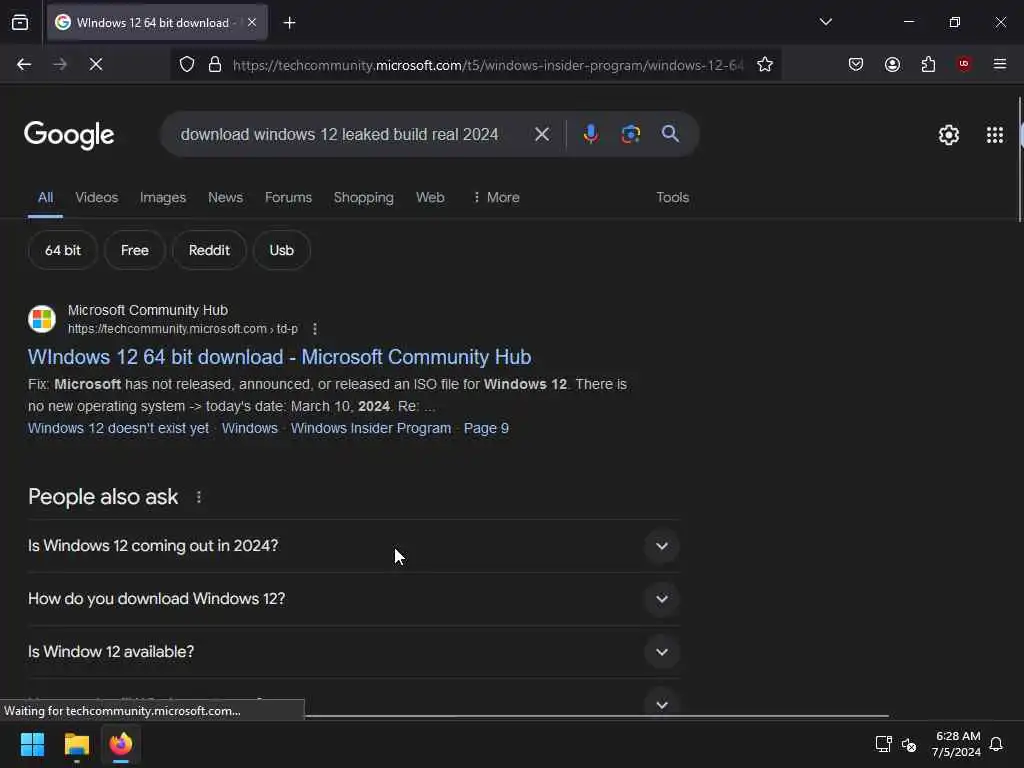Viewport: 1024px width, 768px height.
Task: Open search Tools options
Action: click(673, 197)
